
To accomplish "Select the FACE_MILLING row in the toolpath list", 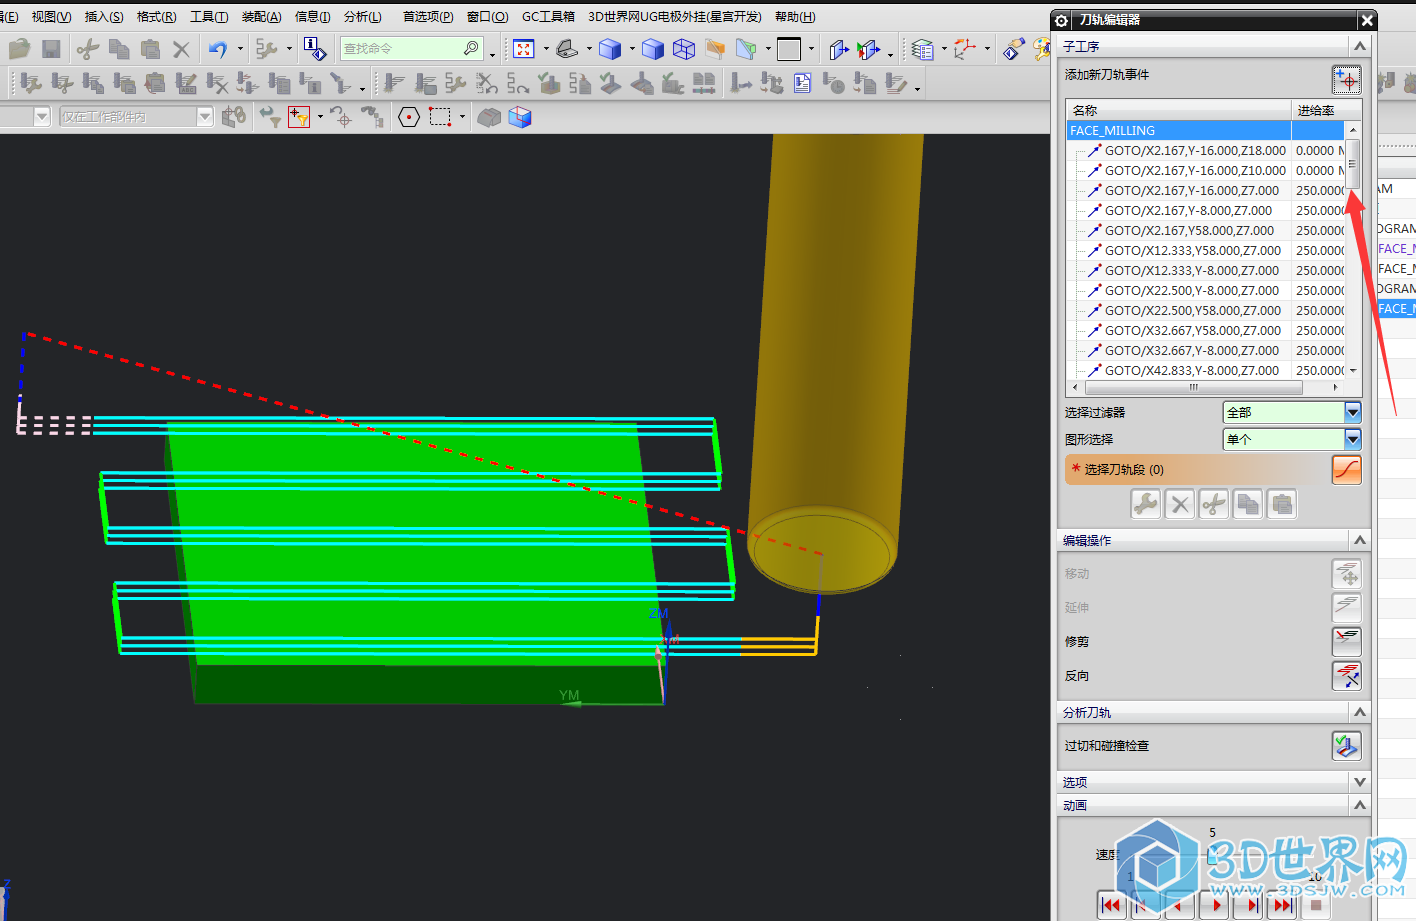I will [x=1206, y=130].
